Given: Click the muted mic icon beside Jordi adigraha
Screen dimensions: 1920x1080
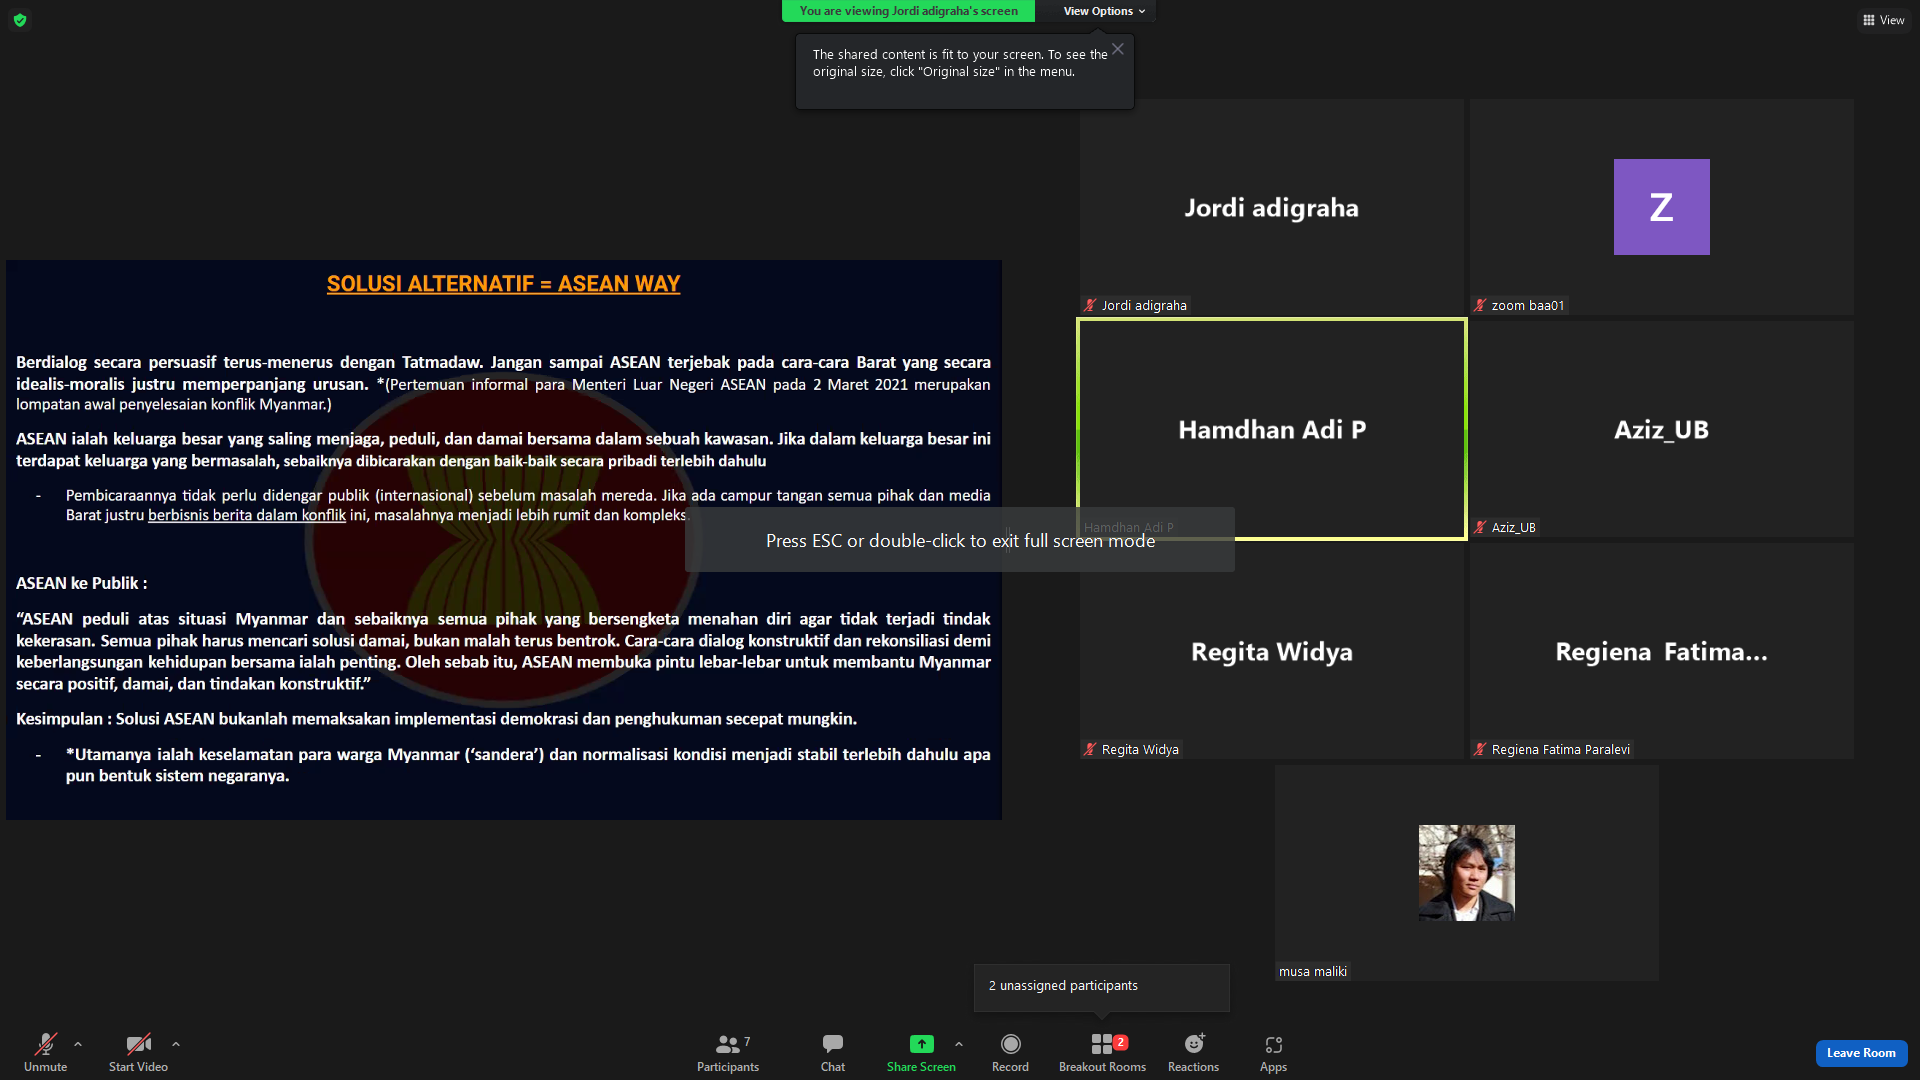Looking at the screenshot, I should (1090, 306).
